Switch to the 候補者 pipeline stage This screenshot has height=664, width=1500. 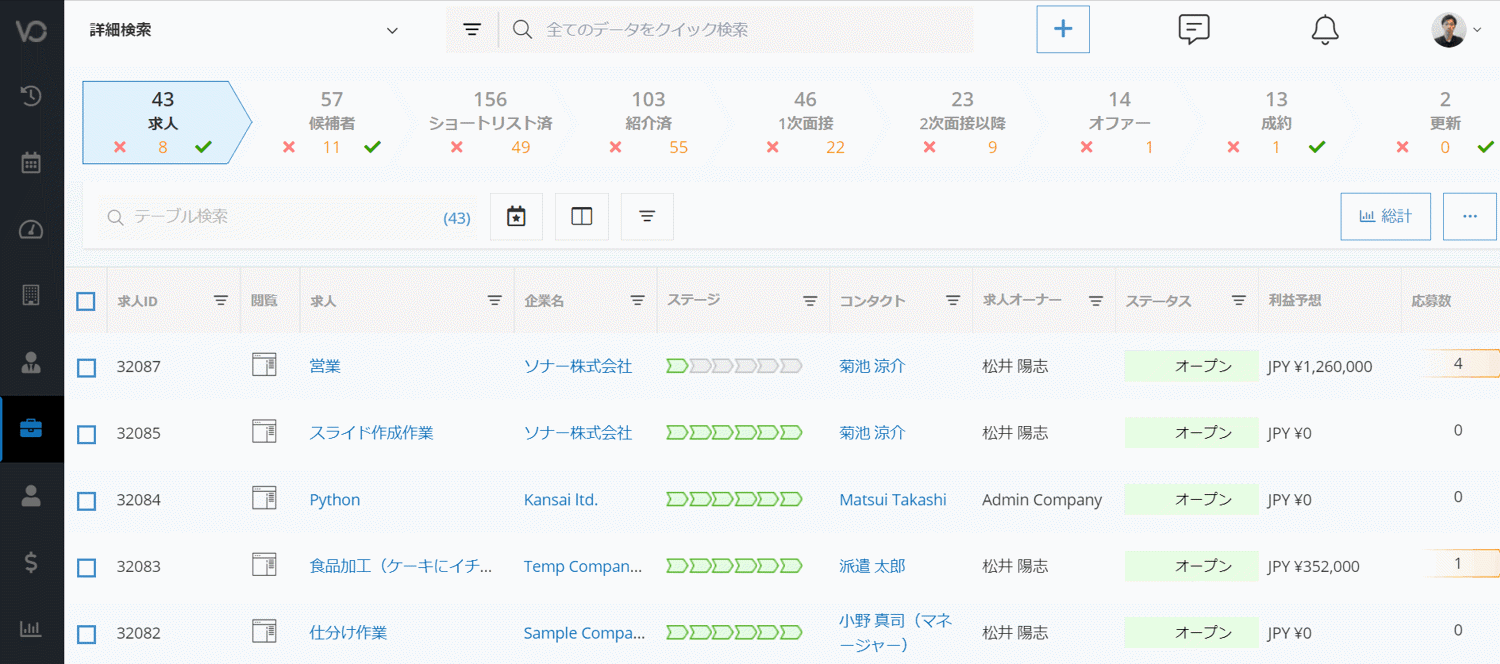pos(331,123)
